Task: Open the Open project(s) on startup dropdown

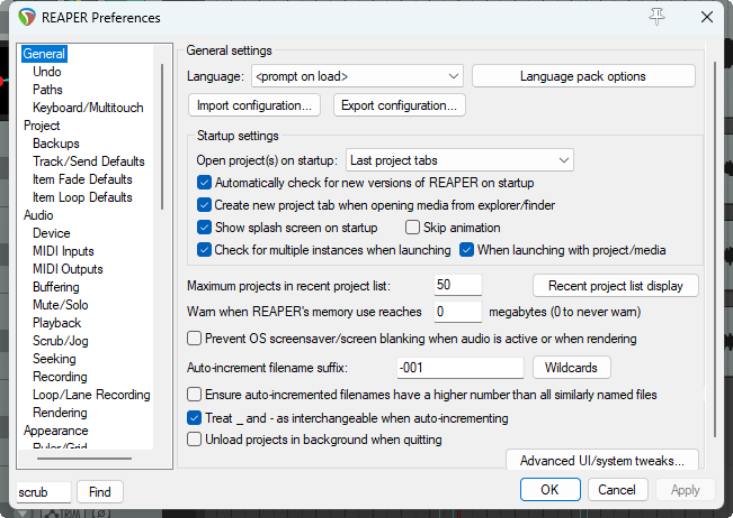Action: (460, 160)
